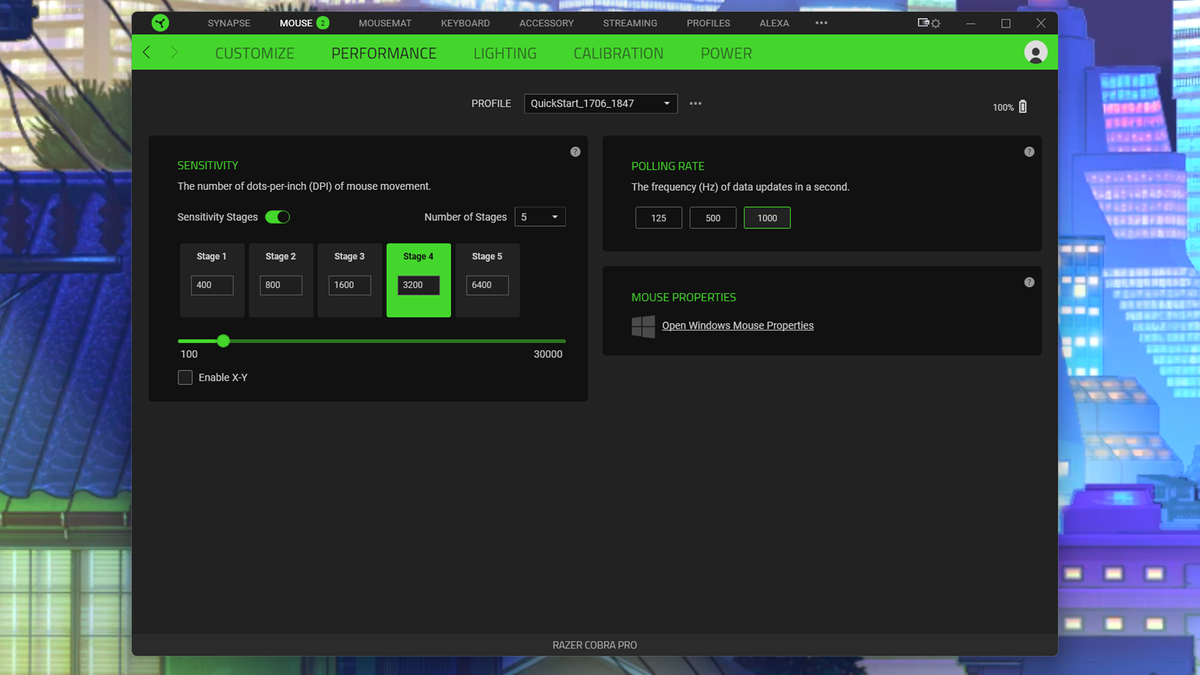The width and height of the screenshot is (1200, 675).
Task: Switch to the LIGHTING subtab
Action: click(x=505, y=53)
